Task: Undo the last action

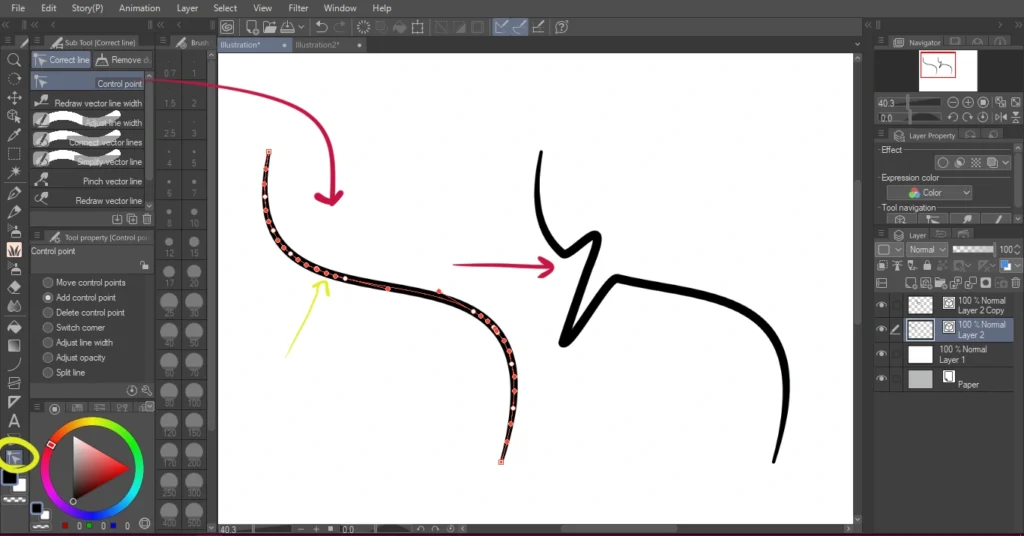Action: point(321,27)
